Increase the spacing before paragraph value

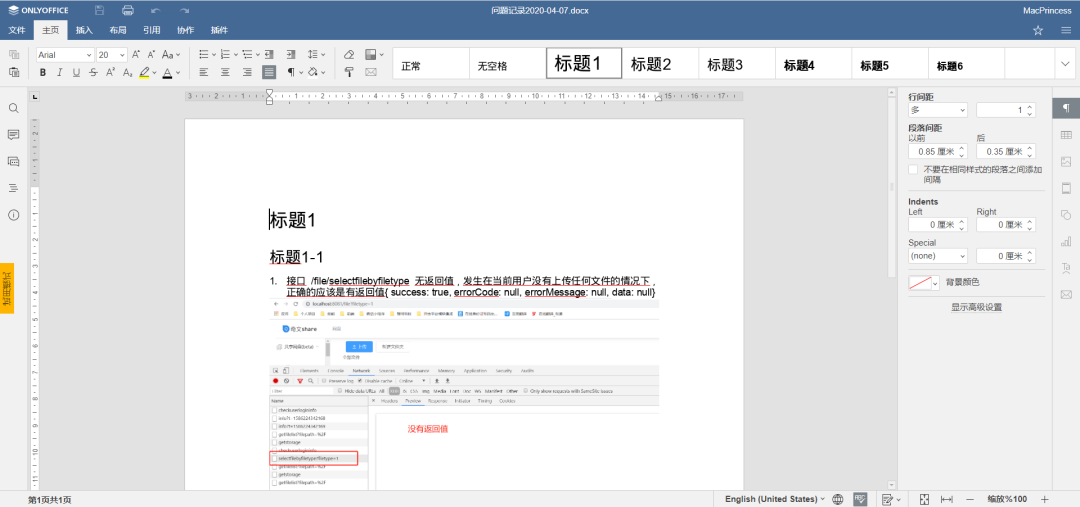point(961,147)
